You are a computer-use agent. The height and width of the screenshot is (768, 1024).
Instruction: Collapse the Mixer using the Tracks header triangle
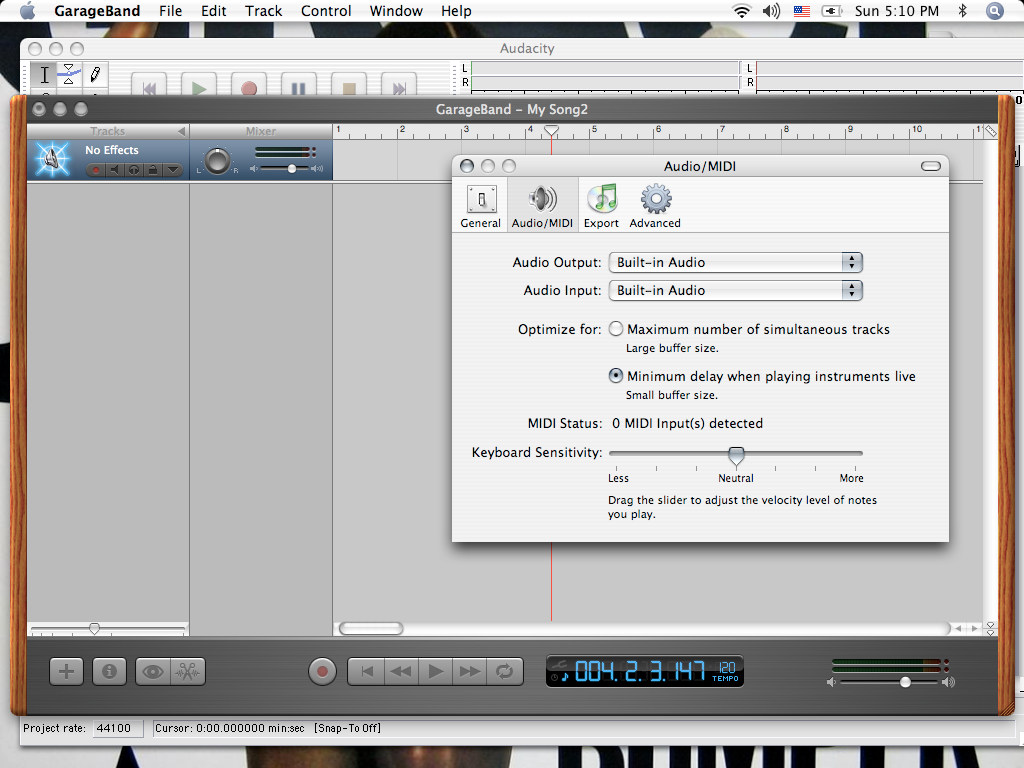coord(182,131)
